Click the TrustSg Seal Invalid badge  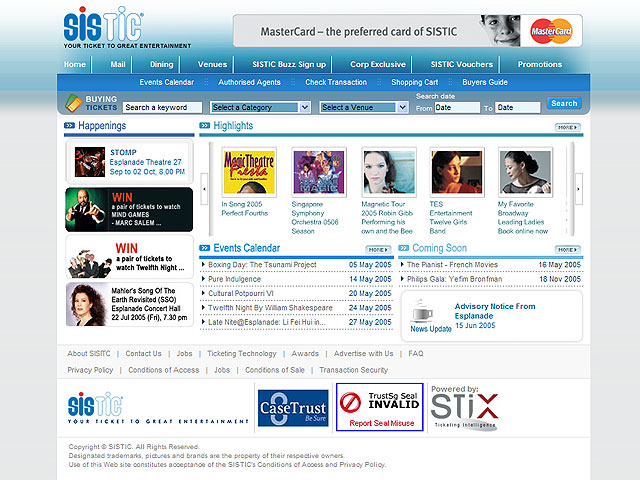[380, 407]
